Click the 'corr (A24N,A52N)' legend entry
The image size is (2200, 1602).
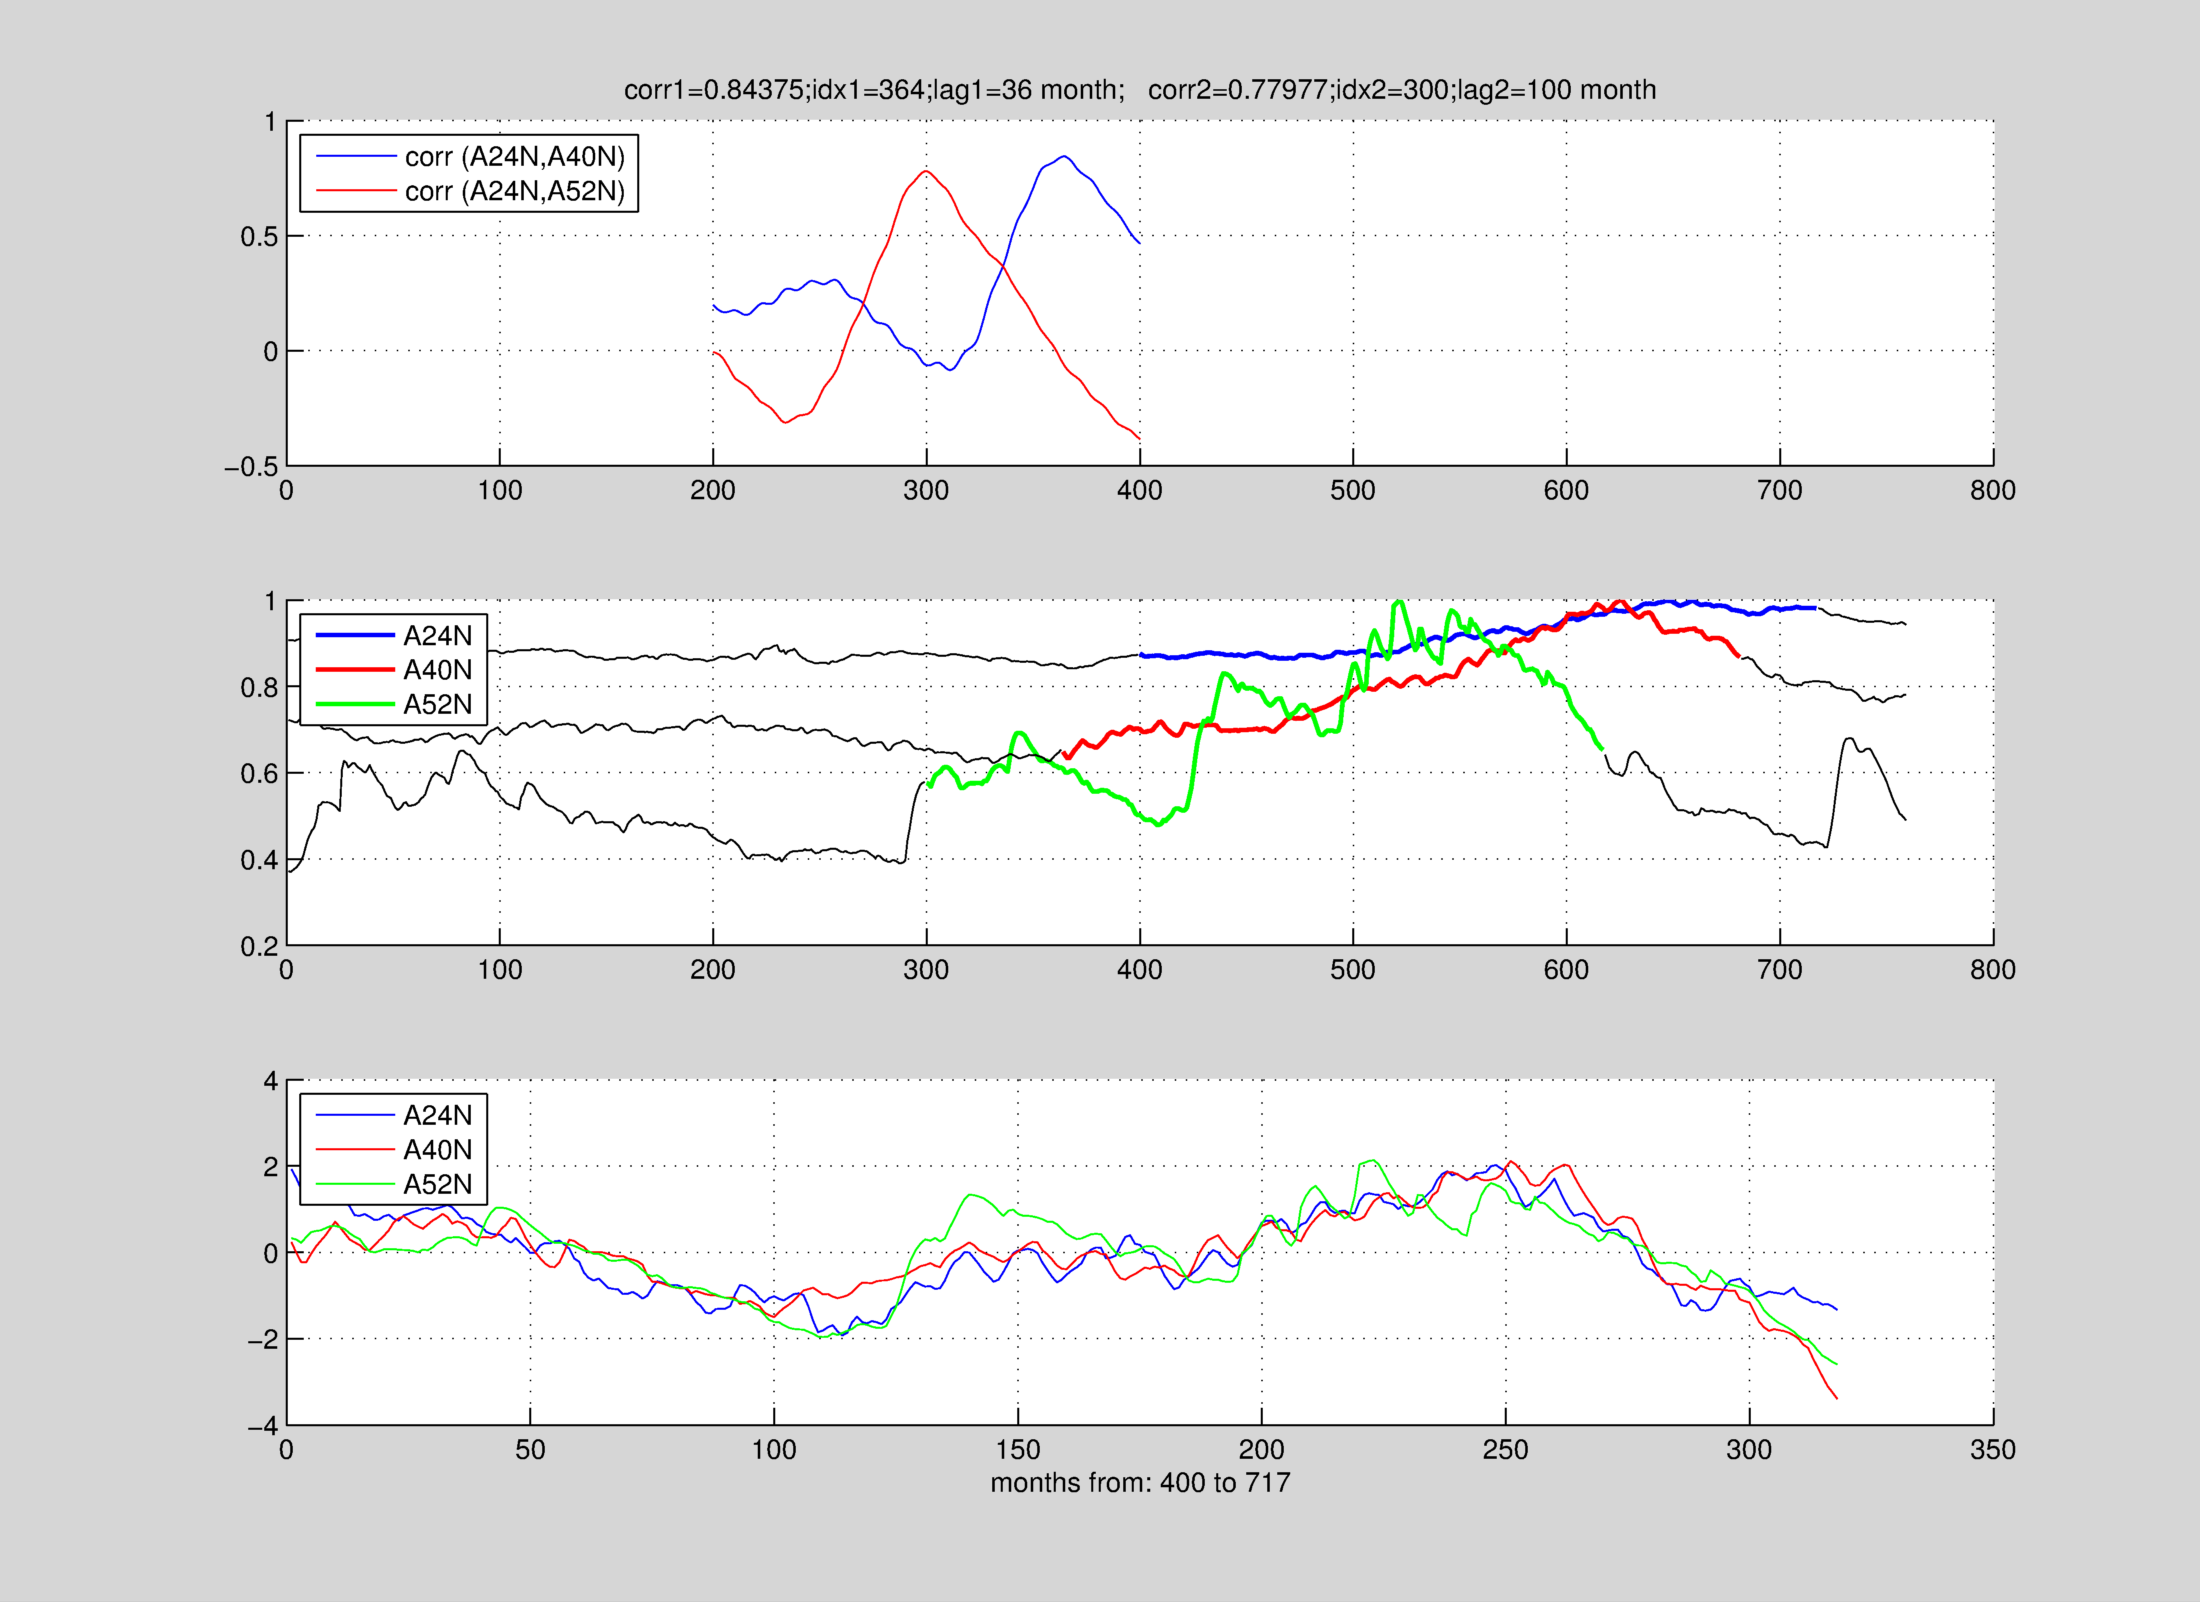514,191
